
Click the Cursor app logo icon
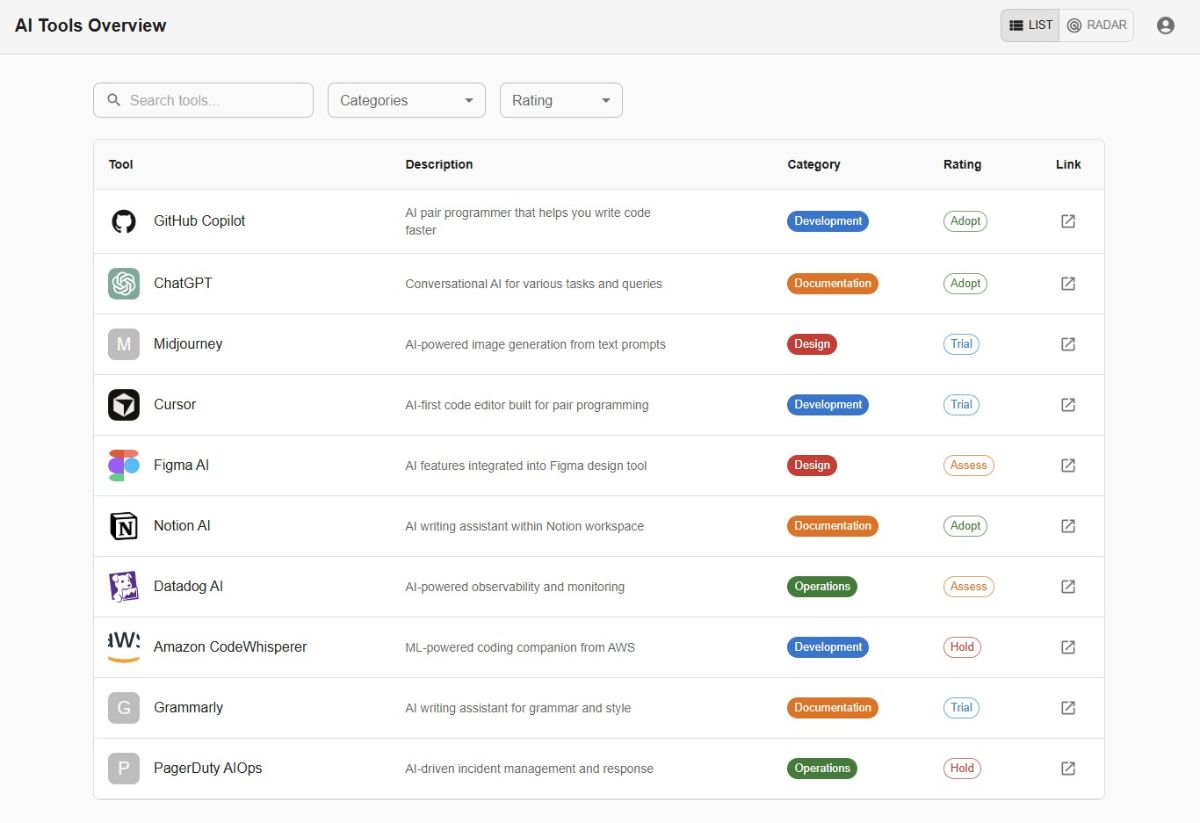coord(124,405)
